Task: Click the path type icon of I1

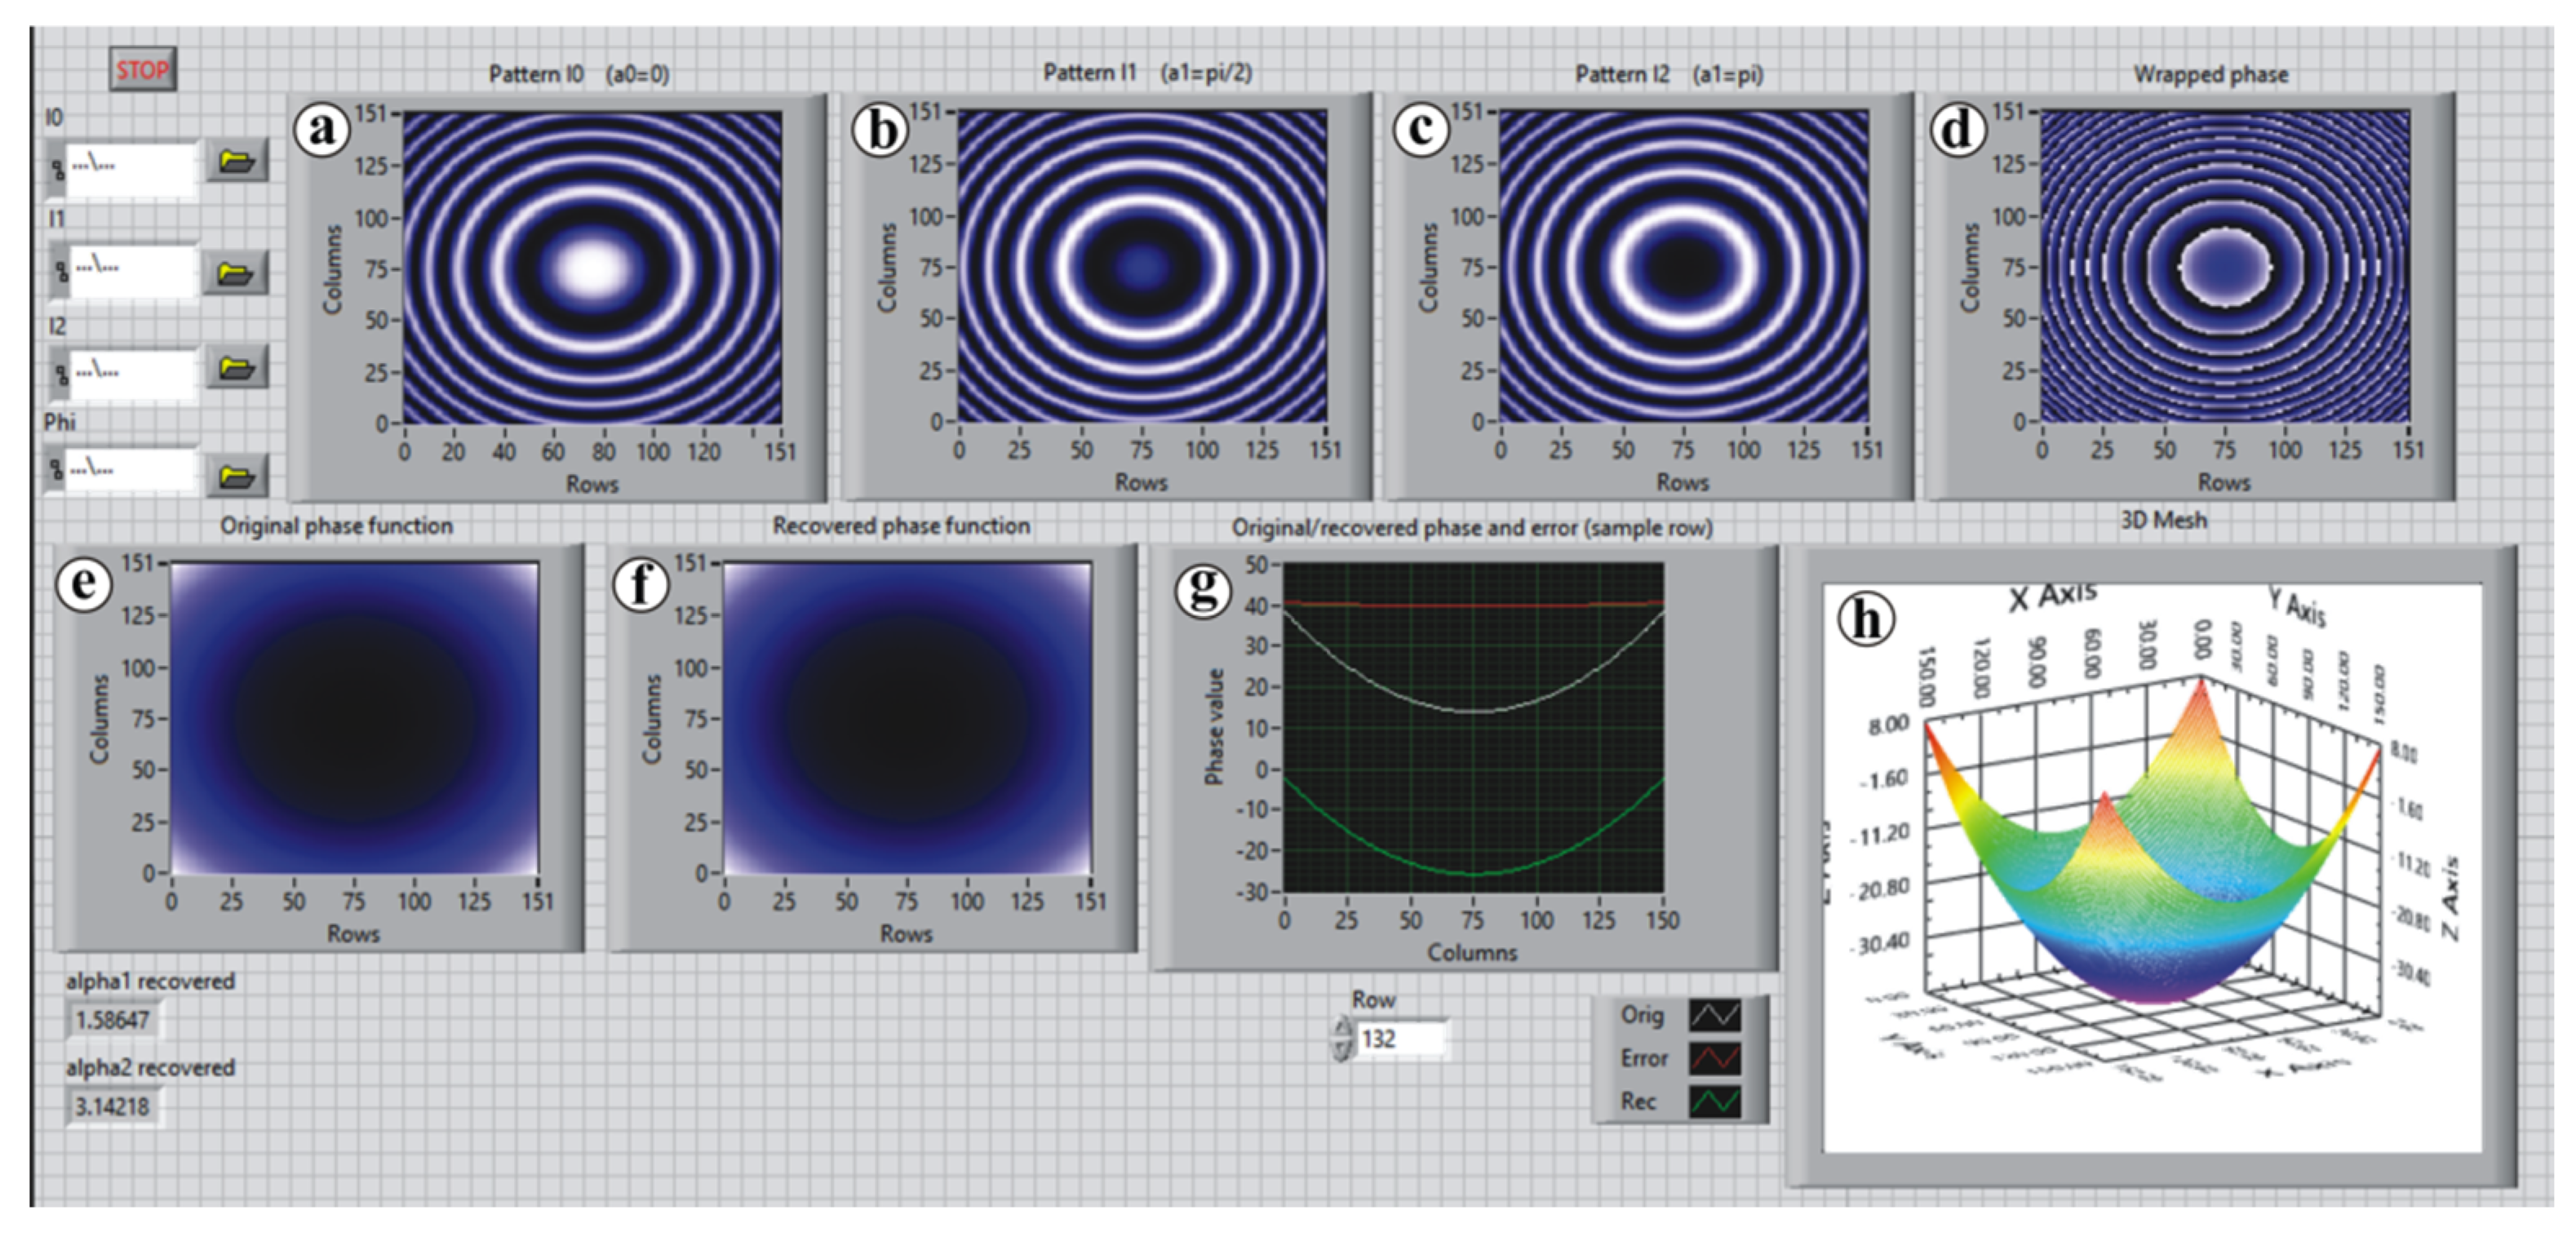Action: (x=60, y=271)
